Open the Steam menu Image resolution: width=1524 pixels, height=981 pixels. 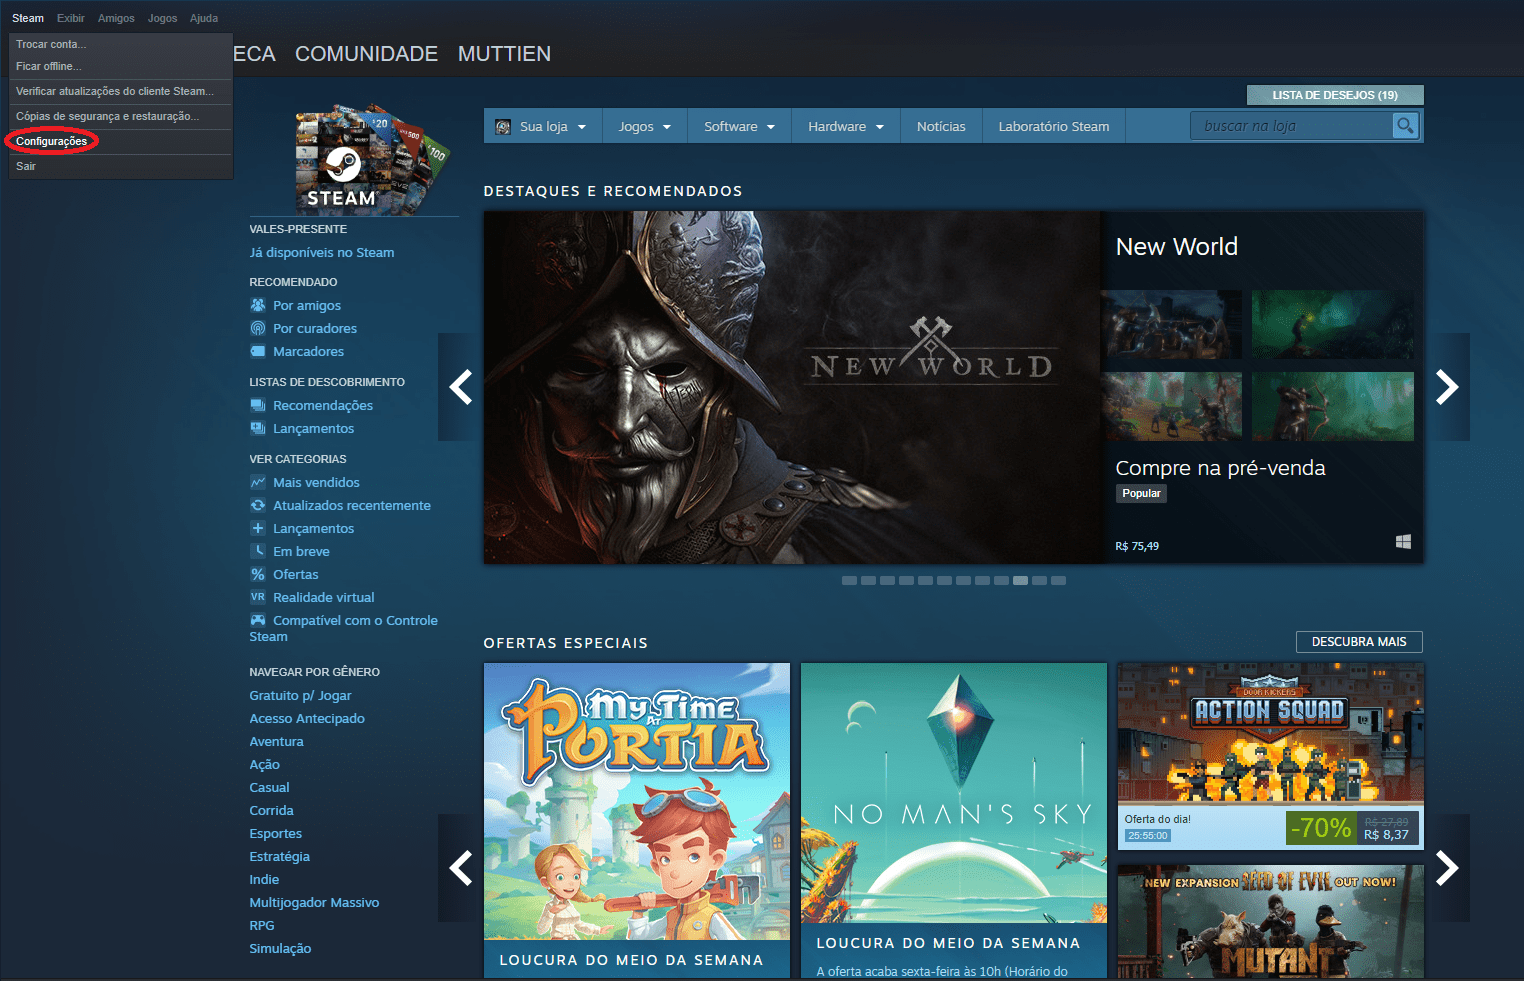28,18
